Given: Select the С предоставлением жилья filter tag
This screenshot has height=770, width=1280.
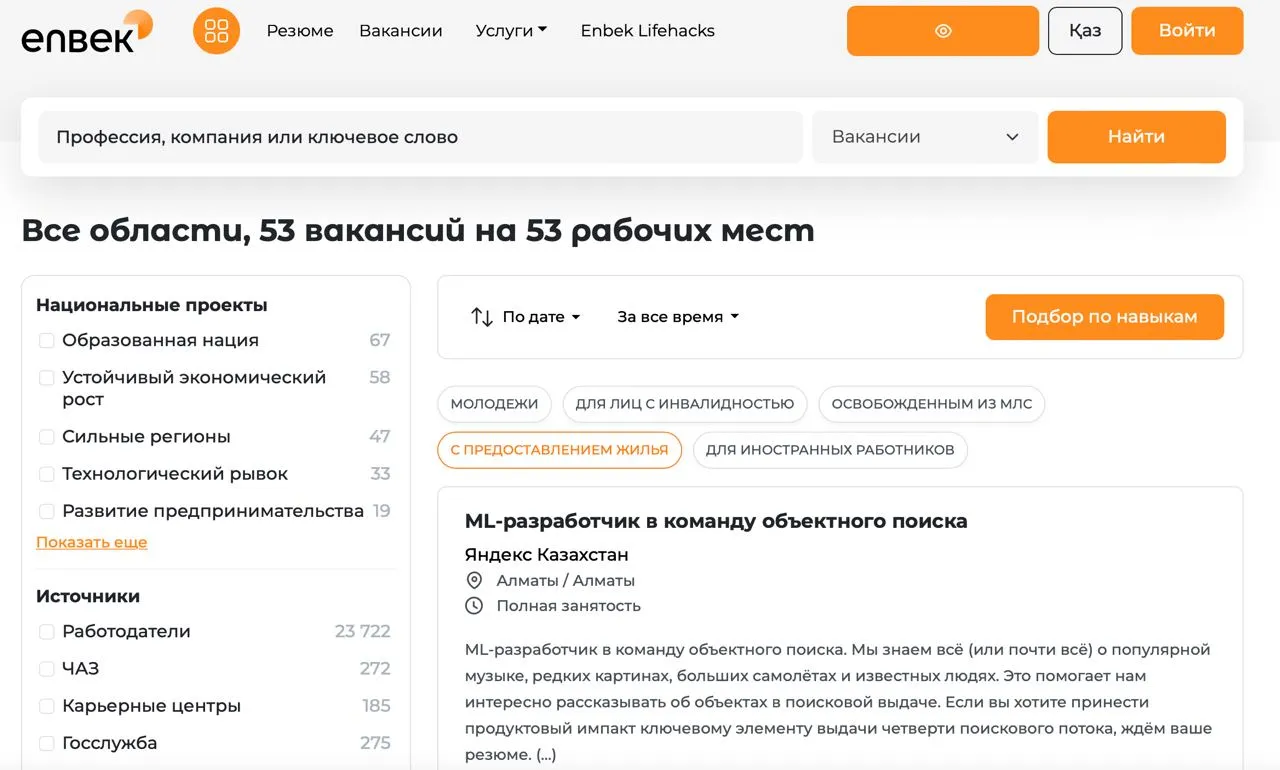Looking at the screenshot, I should point(559,450).
